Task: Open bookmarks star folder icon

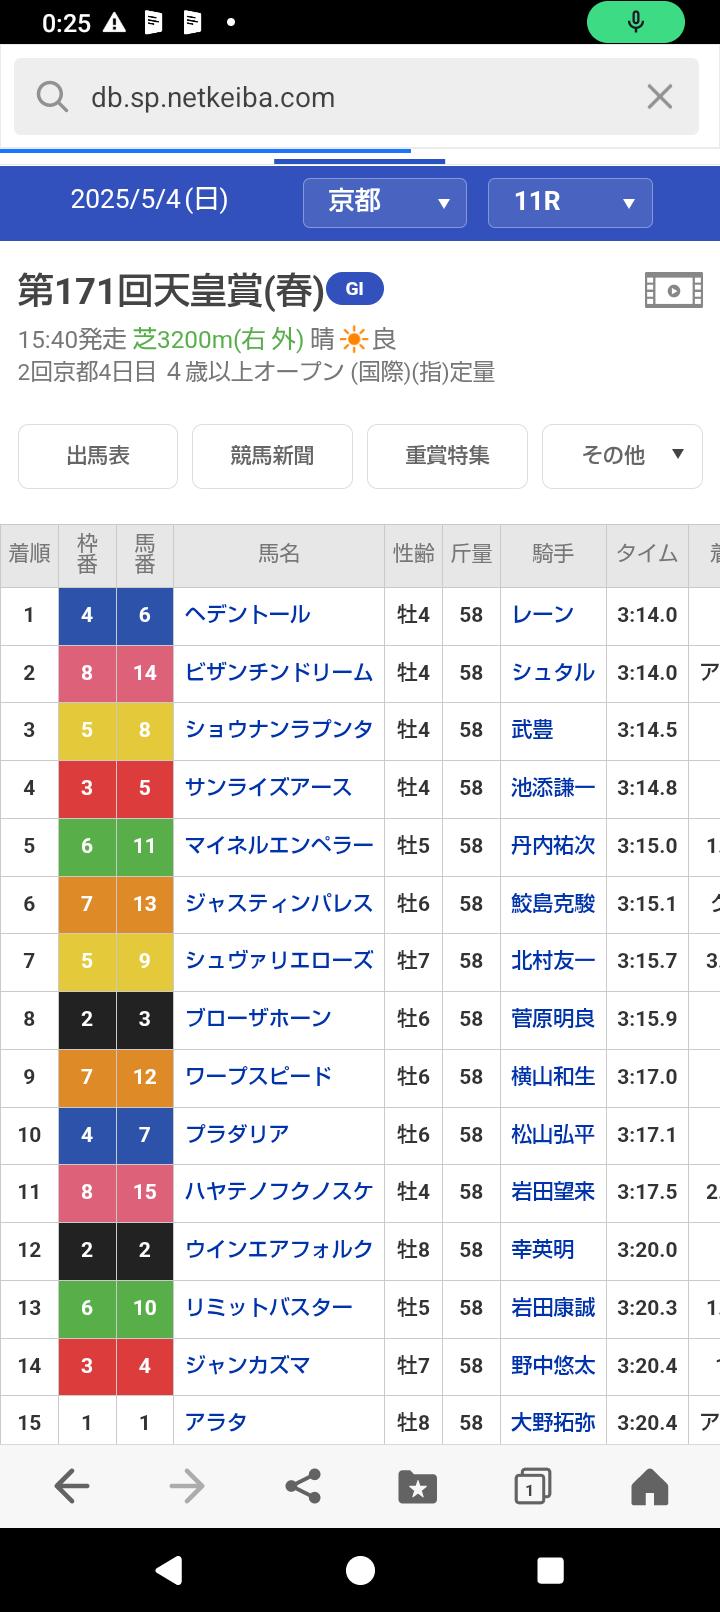Action: [417, 1487]
